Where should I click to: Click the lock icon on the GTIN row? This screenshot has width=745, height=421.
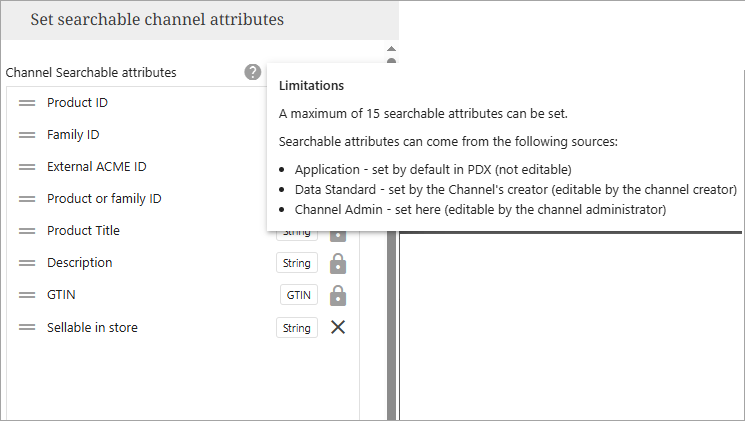tap(338, 295)
